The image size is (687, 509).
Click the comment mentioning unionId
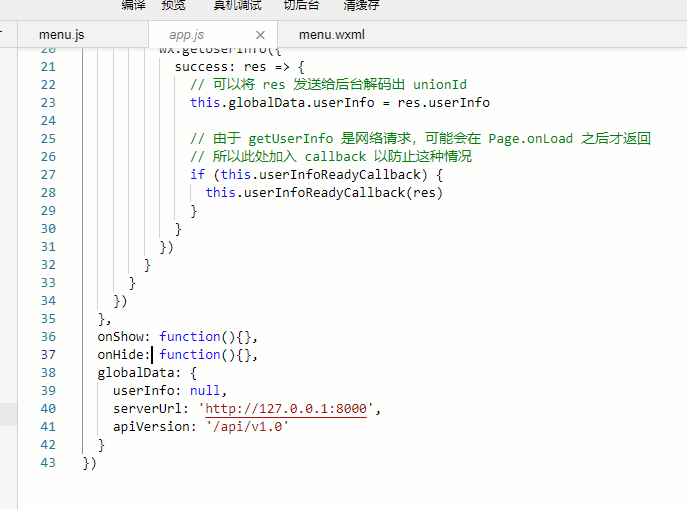328,85
